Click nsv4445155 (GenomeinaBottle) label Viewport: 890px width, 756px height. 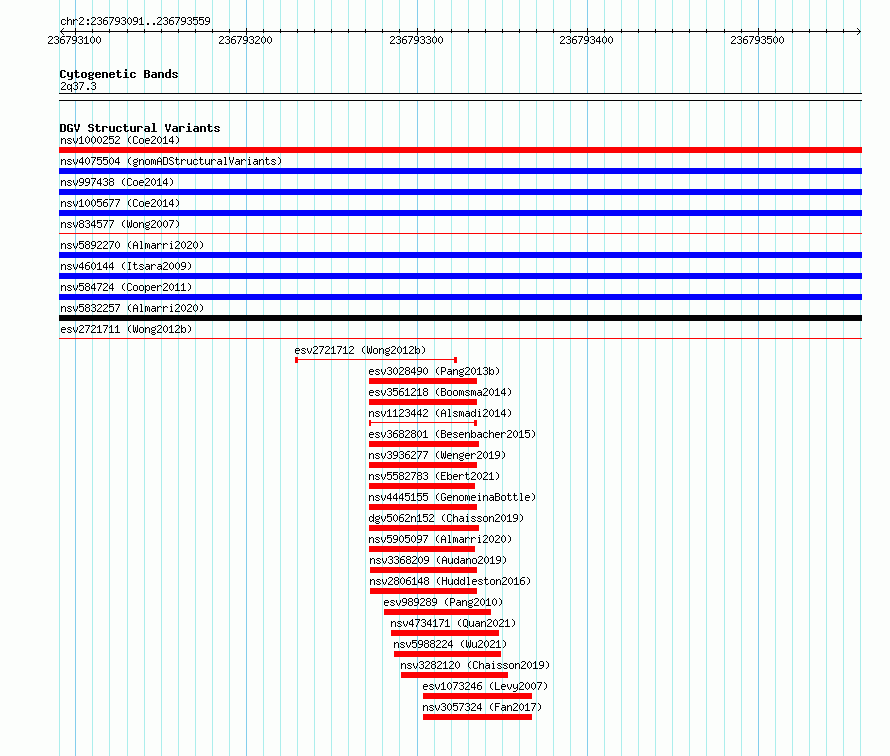pos(452,497)
